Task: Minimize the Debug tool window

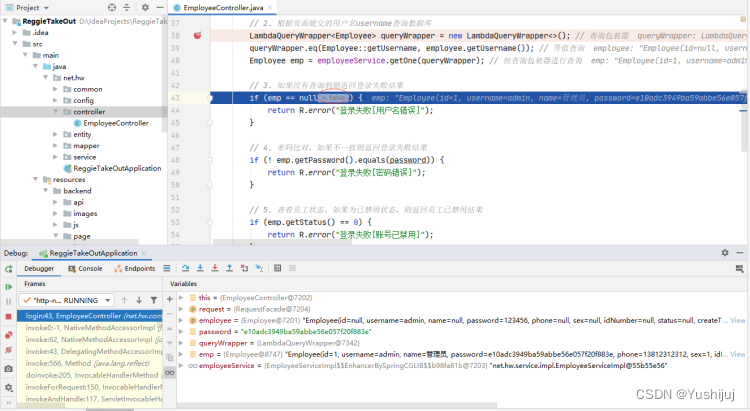Action: click(740, 252)
